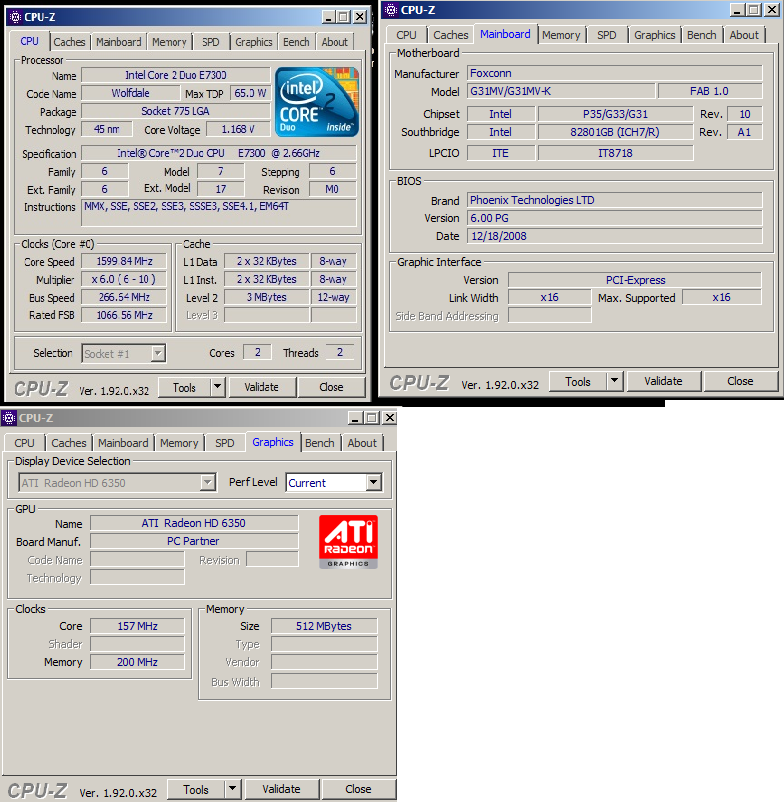The width and height of the screenshot is (784, 802).
Task: Switch to Mainboard tab in CPU window
Action: point(119,42)
